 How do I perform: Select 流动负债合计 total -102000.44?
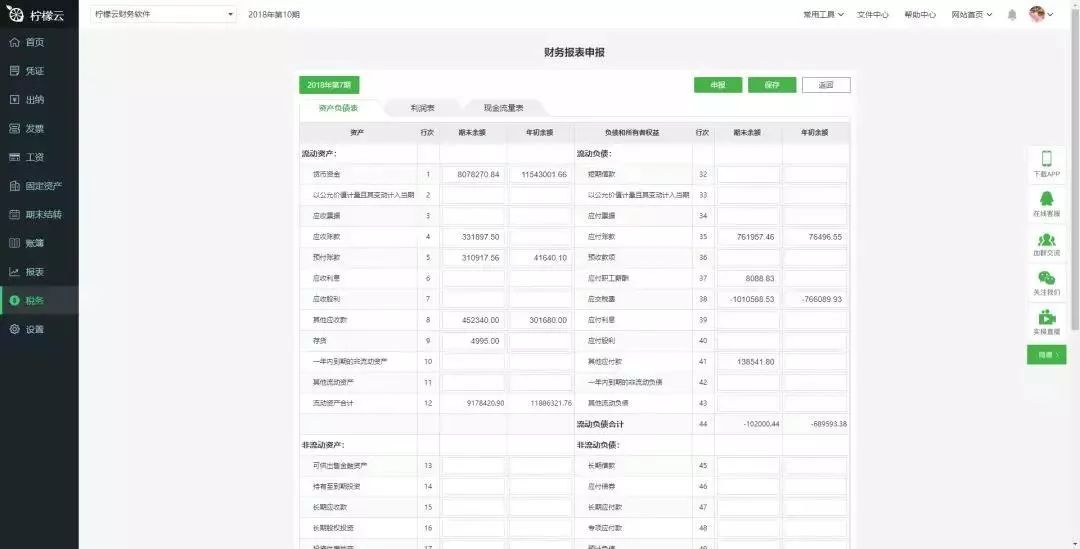[761, 424]
